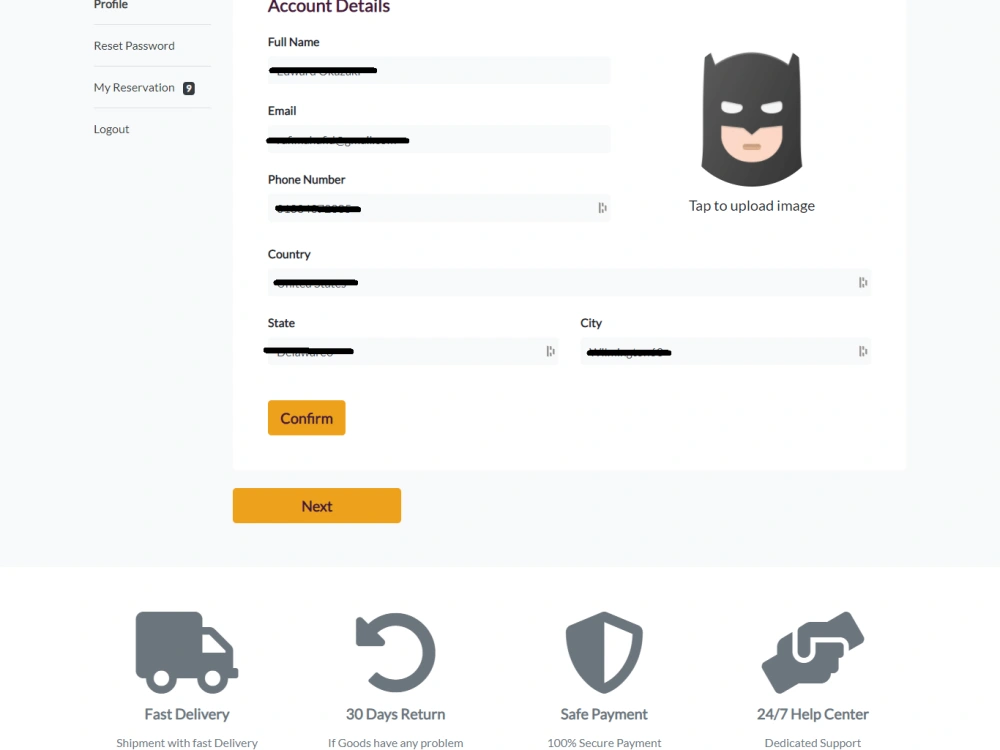This screenshot has height=750, width=1000.
Task: Click '100% Secure Payment' text
Action: click(604, 743)
